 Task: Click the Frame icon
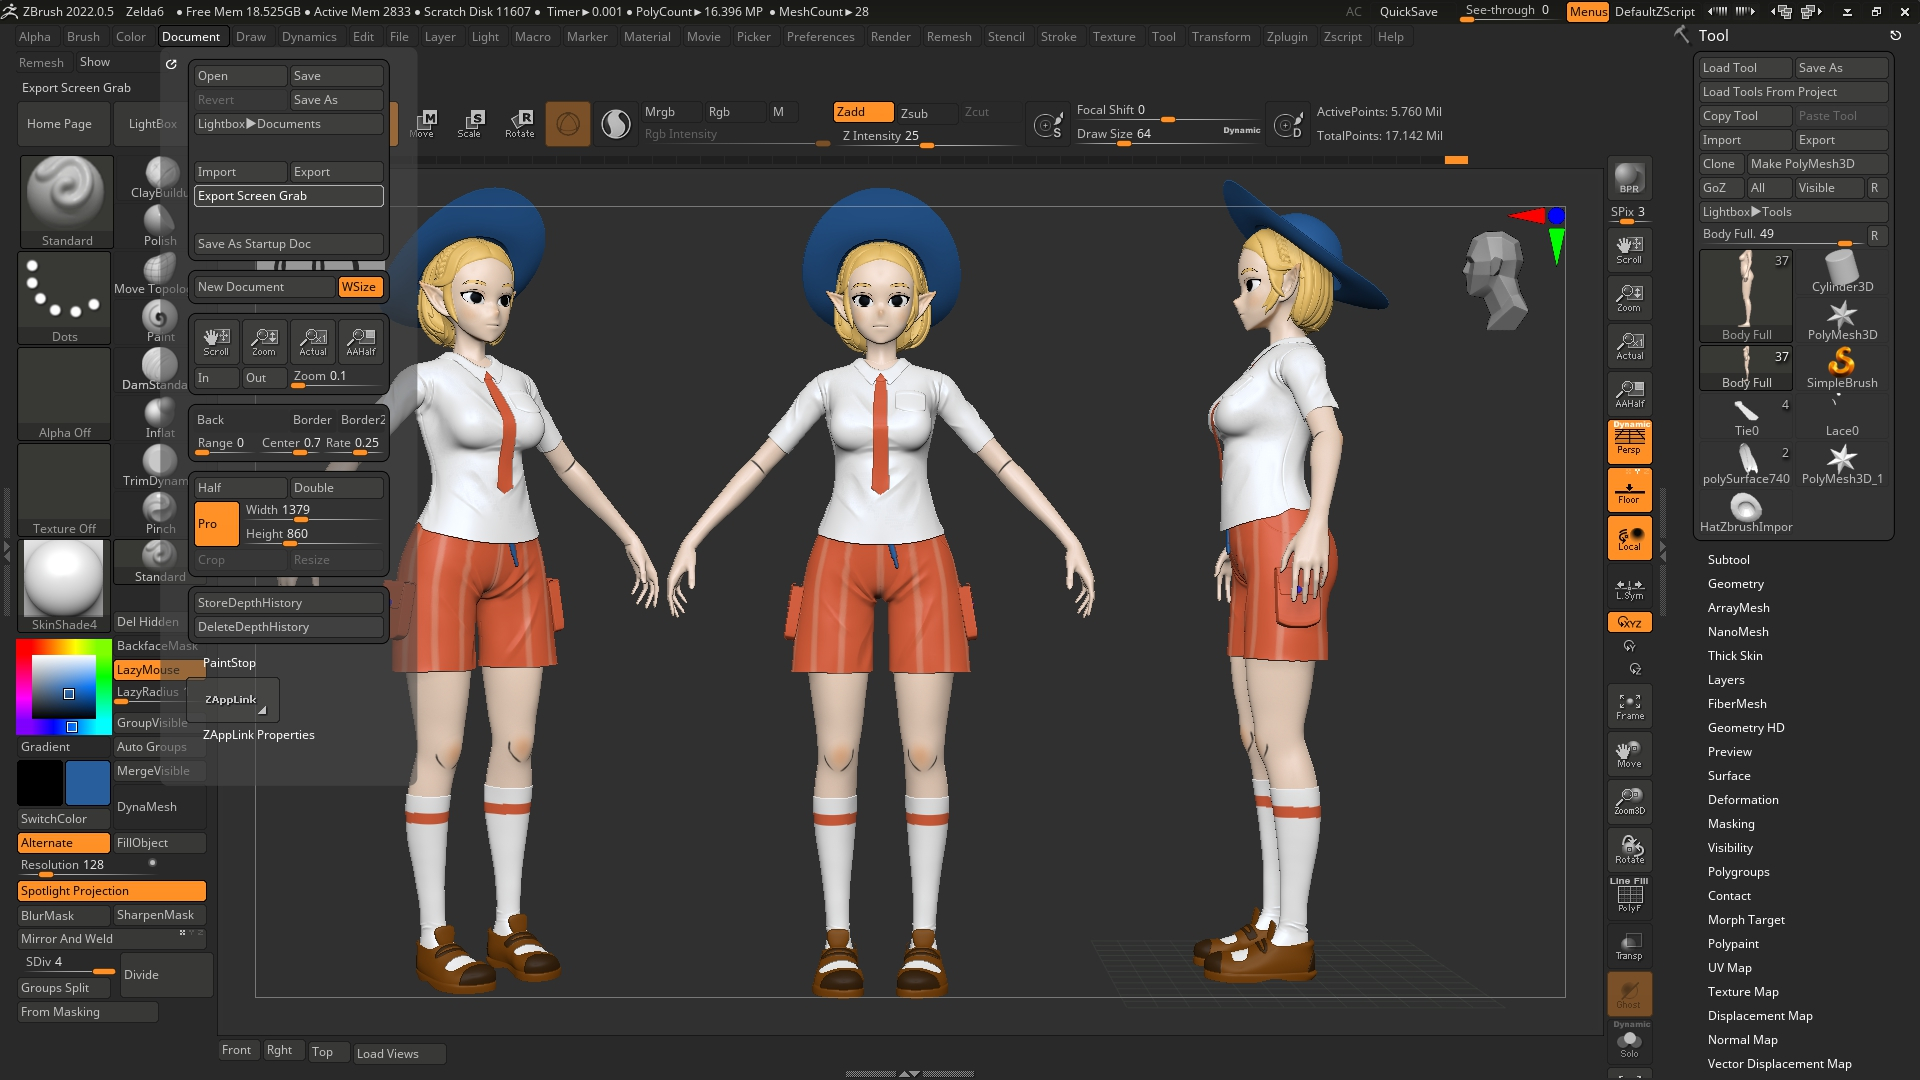coord(1629,706)
